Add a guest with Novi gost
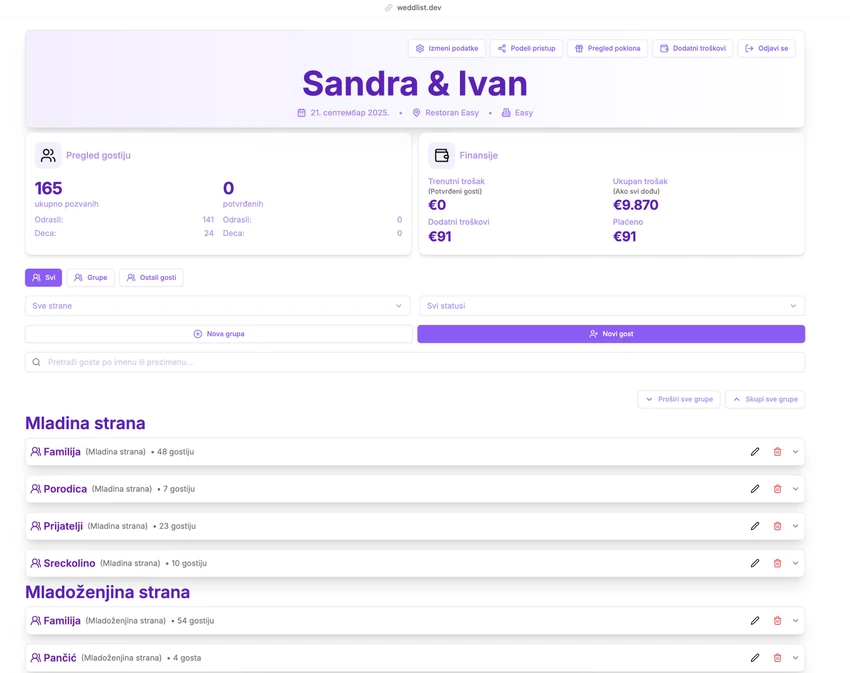This screenshot has width=850, height=673. coord(611,334)
